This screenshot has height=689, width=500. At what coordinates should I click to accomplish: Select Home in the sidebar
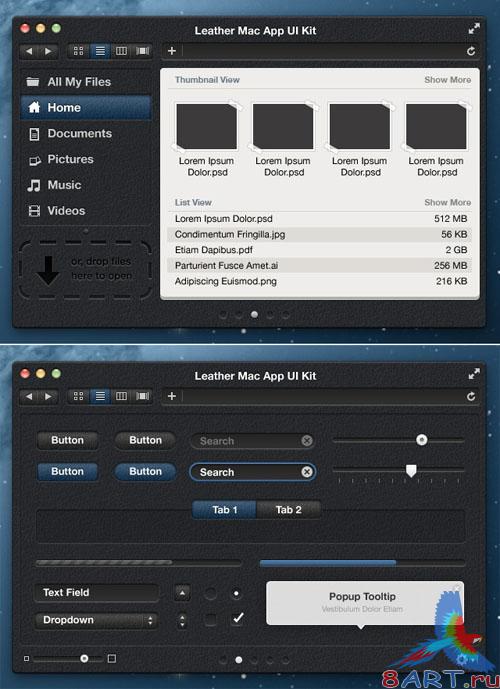click(86, 108)
